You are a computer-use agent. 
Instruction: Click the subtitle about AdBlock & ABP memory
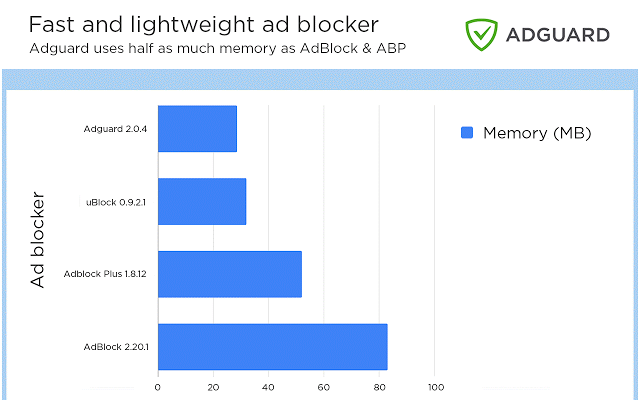tap(218, 48)
